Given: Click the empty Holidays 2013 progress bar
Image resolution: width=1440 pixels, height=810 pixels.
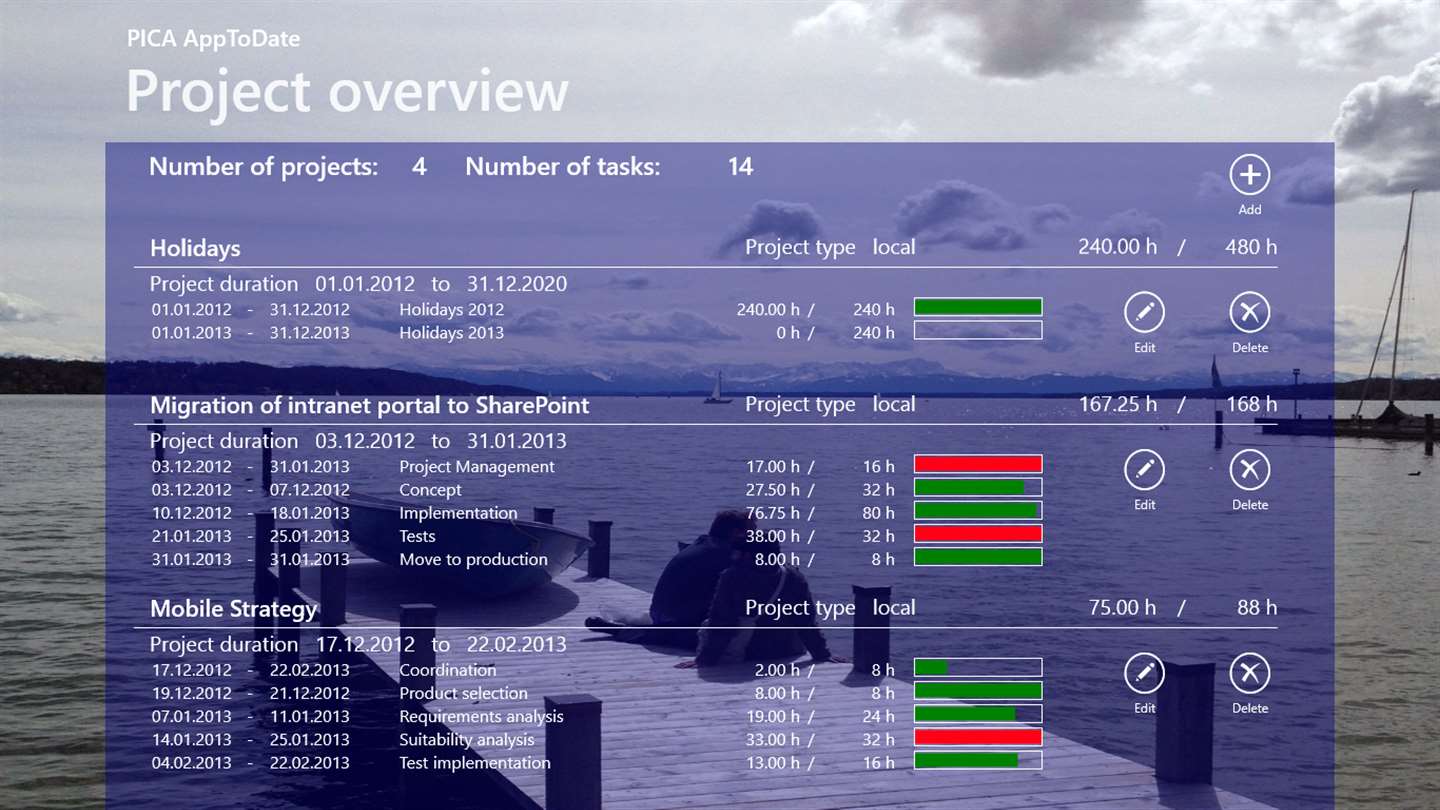Looking at the screenshot, I should pos(978,330).
